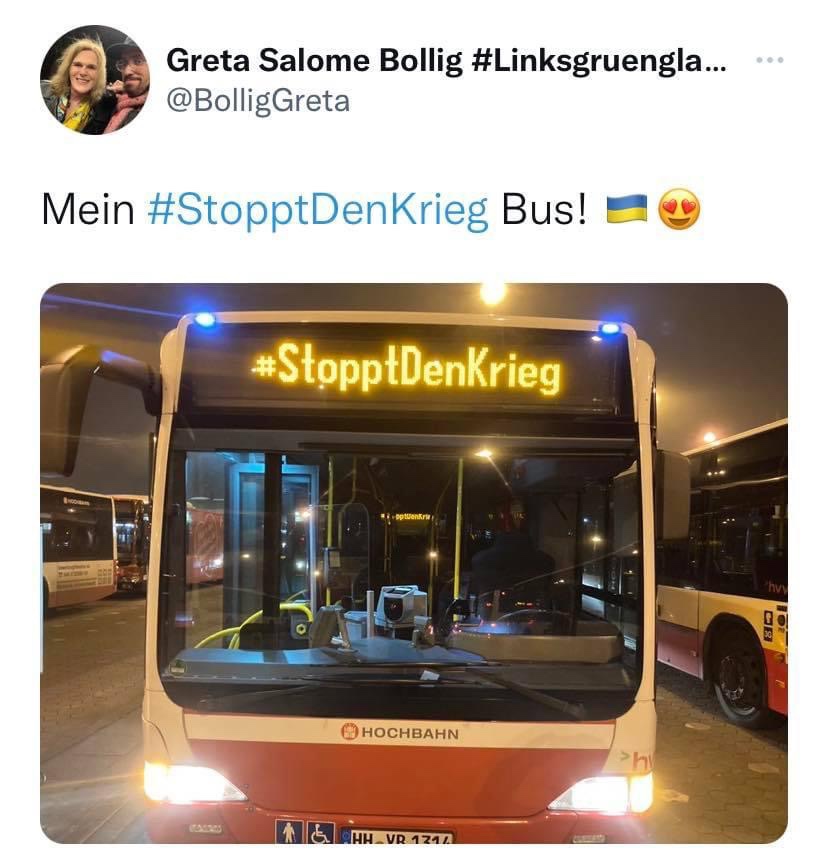Viewport: 828px width, 863px height.
Task: Click the wheelchair accessibility symbol on the bus
Action: (320, 833)
